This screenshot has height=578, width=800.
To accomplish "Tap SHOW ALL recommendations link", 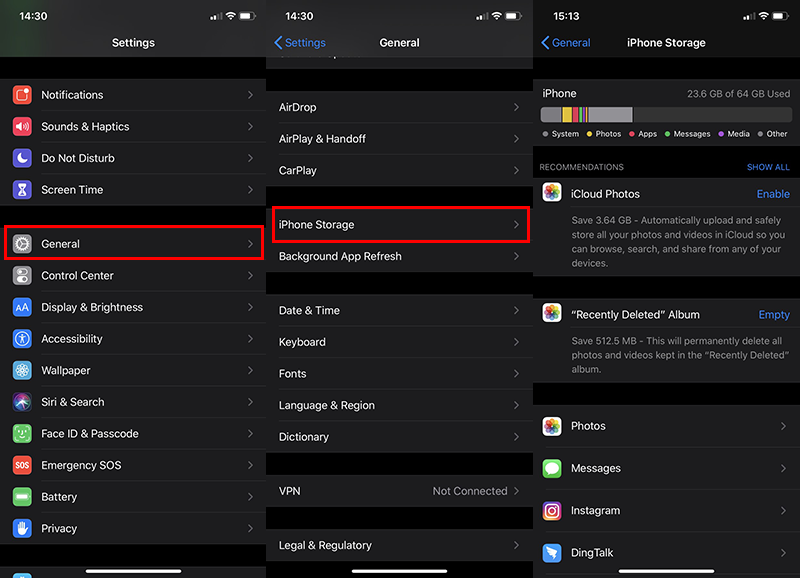I will tap(768, 166).
